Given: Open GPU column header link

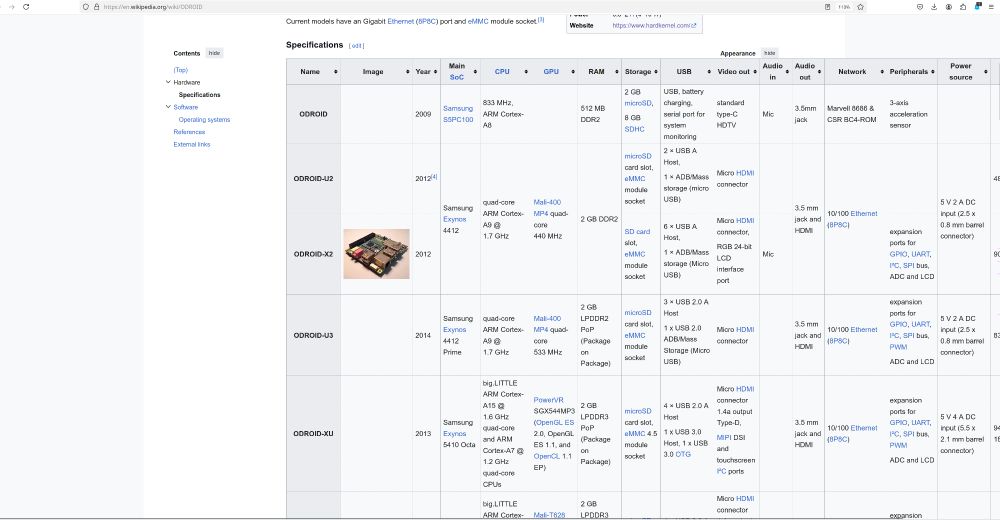Looking at the screenshot, I should pos(551,71).
